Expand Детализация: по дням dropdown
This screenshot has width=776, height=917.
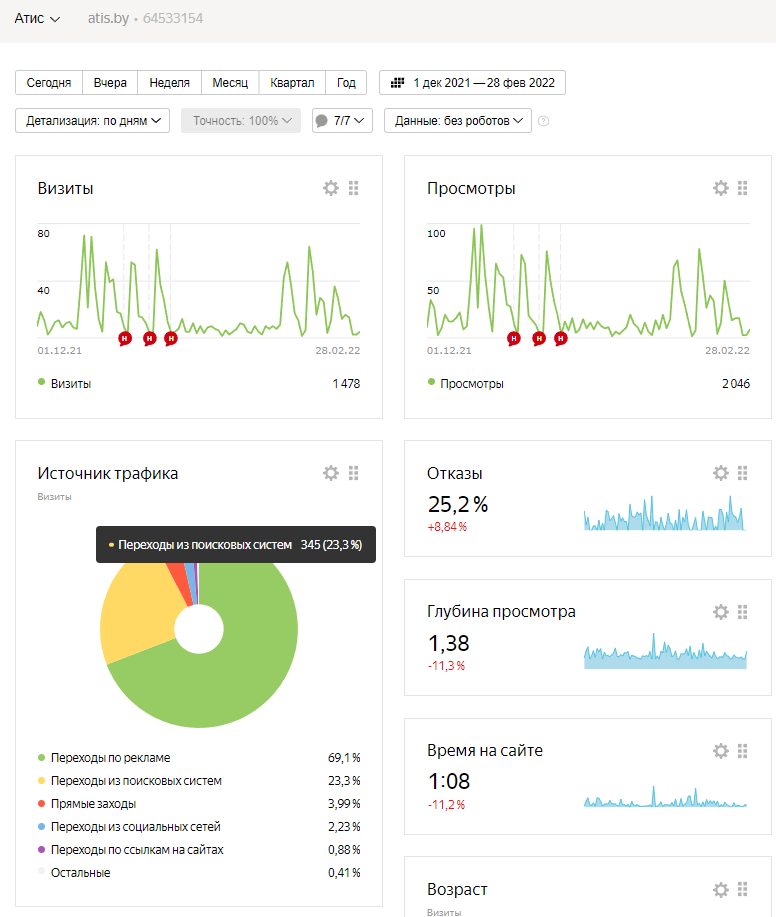(x=92, y=121)
